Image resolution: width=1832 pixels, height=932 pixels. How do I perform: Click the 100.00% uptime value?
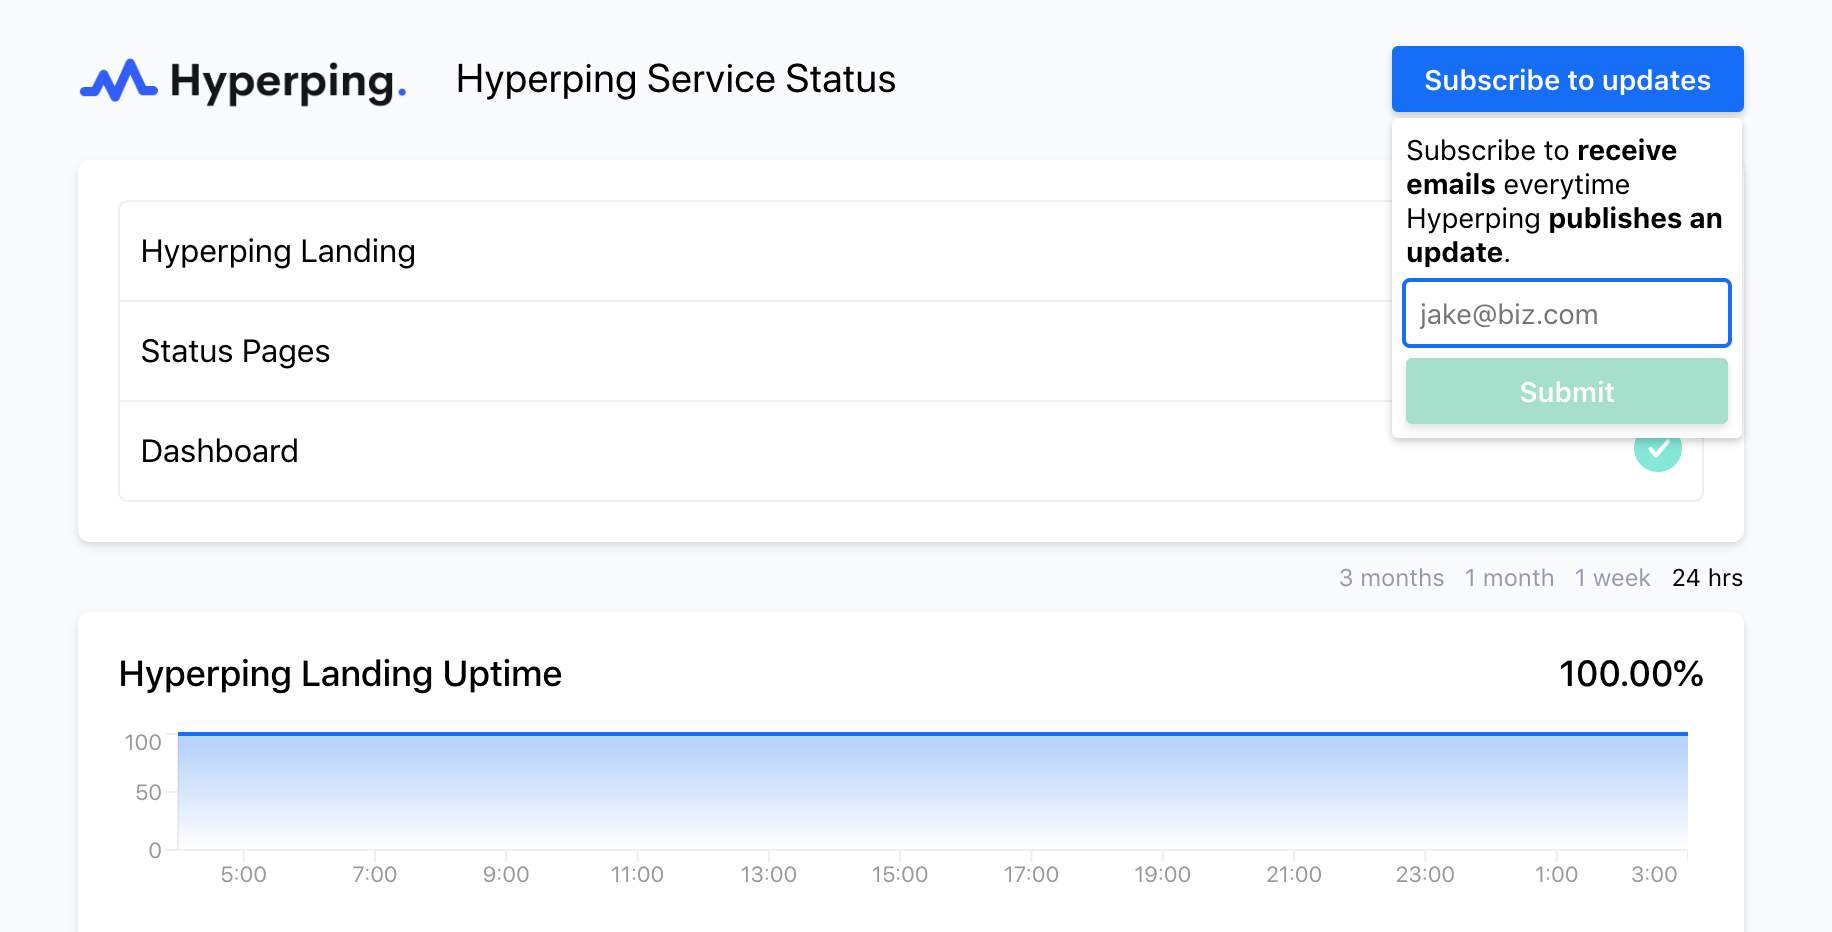1631,674
